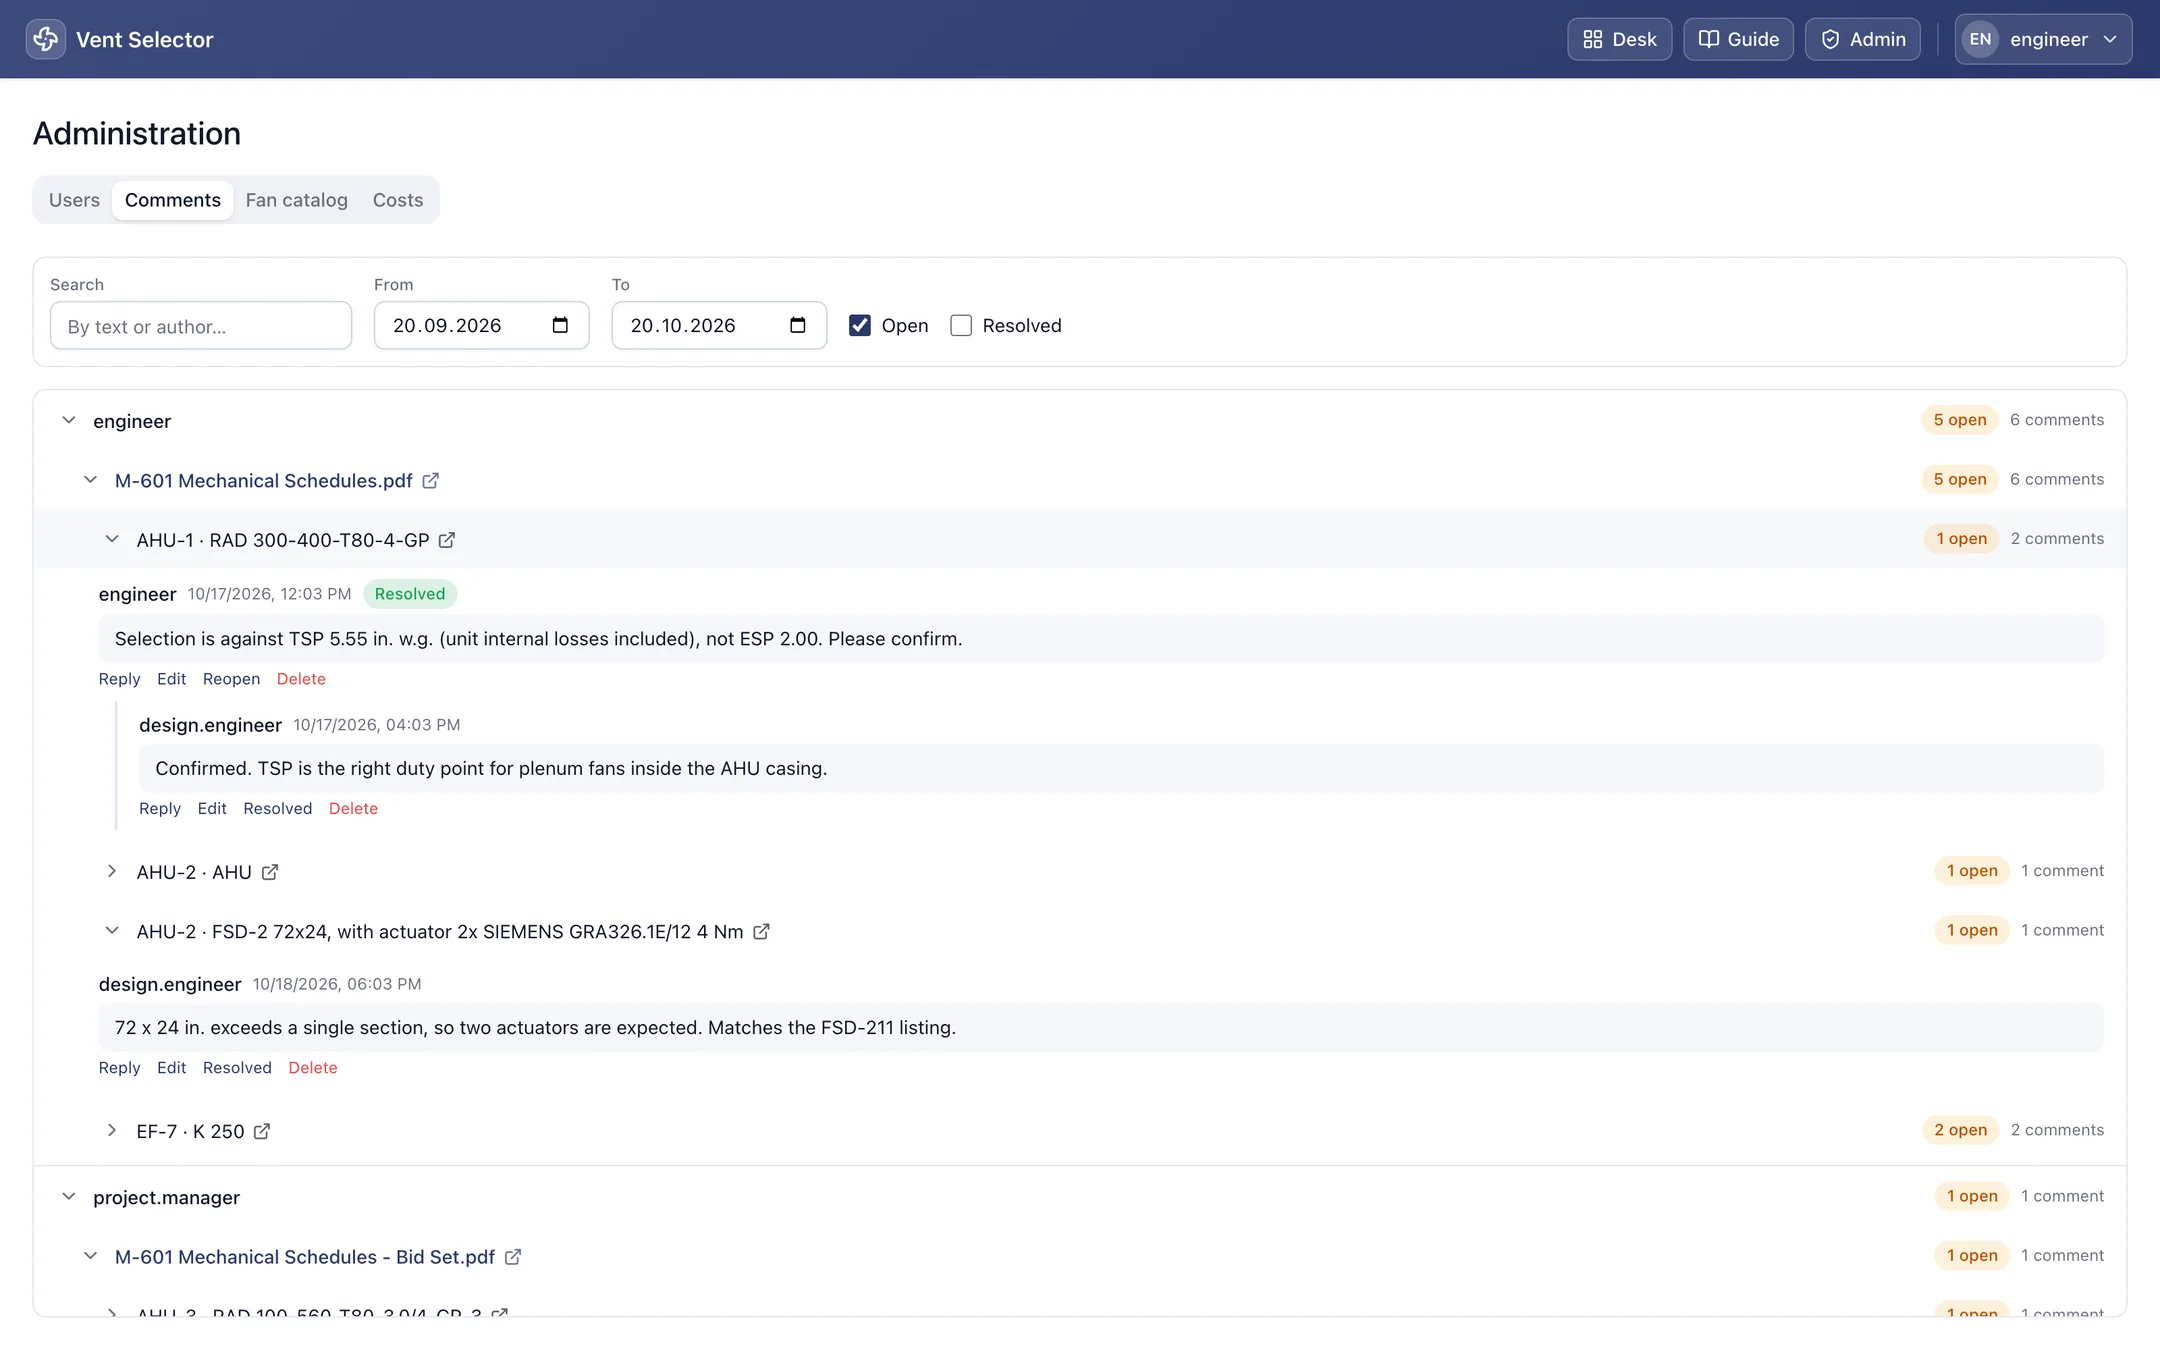This screenshot has width=2160, height=1350.
Task: Click the To date field 20.10.2026
Action: click(719, 326)
